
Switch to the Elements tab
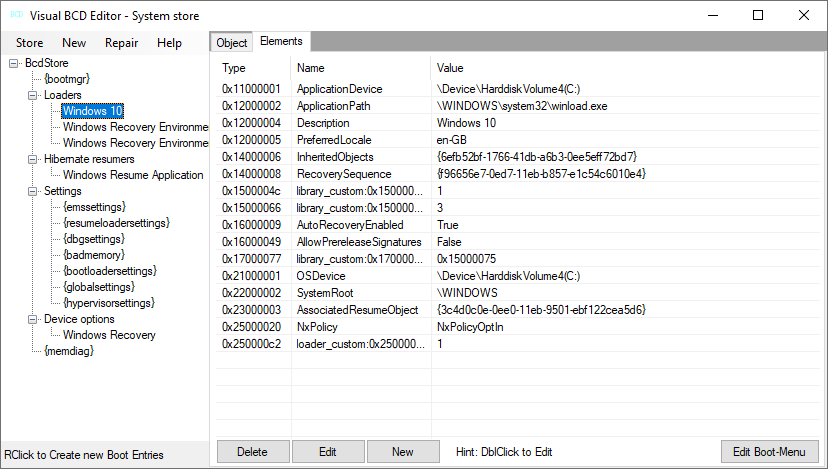[281, 41]
